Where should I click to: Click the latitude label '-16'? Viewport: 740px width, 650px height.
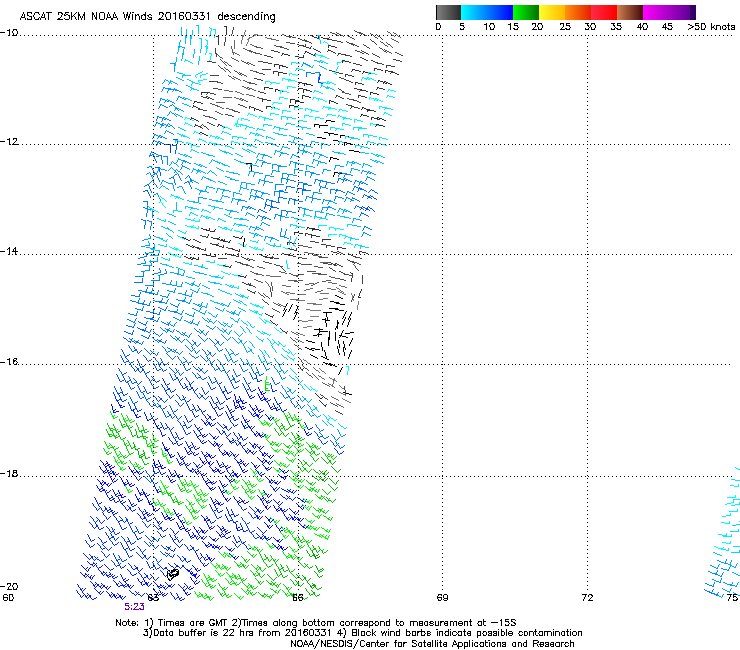point(9,362)
